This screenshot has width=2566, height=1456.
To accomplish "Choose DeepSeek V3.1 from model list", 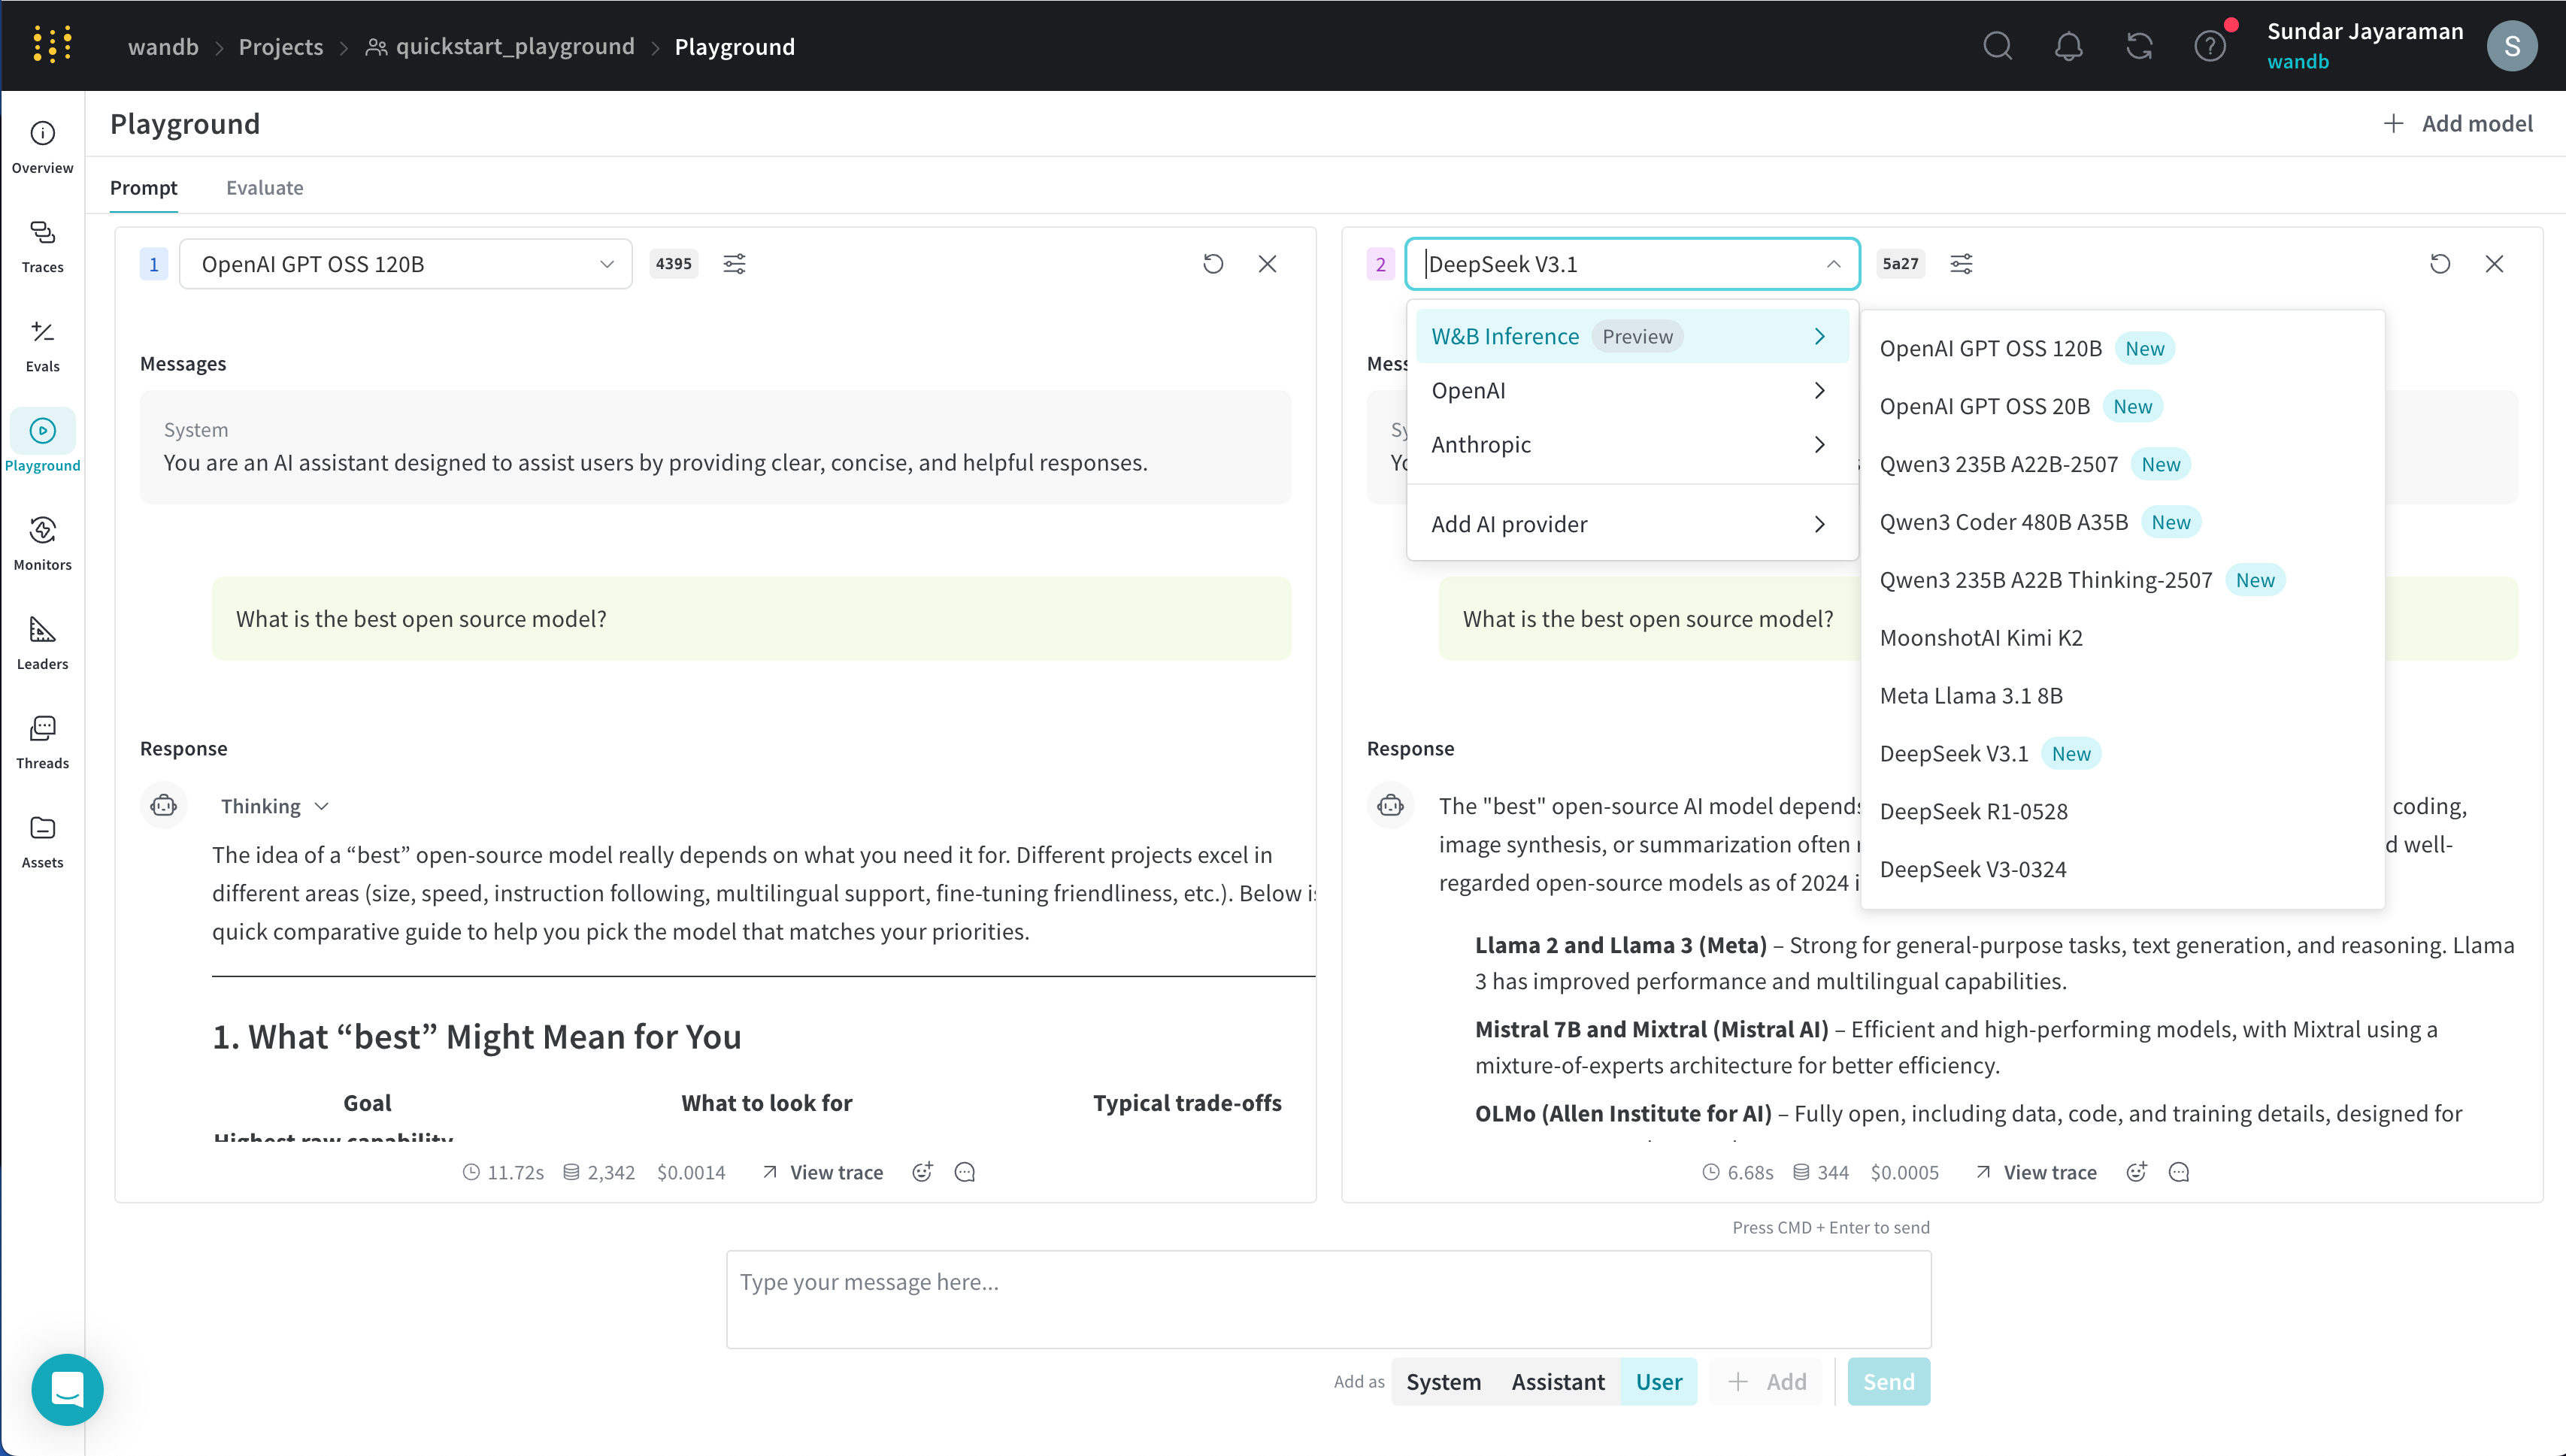I will point(2122,754).
